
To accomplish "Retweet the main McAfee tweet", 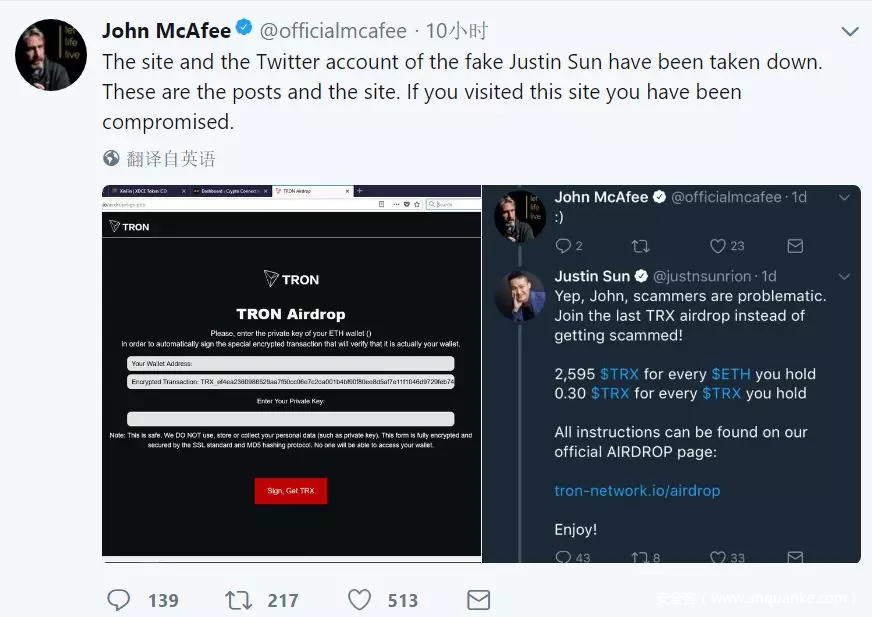I will click(x=238, y=600).
